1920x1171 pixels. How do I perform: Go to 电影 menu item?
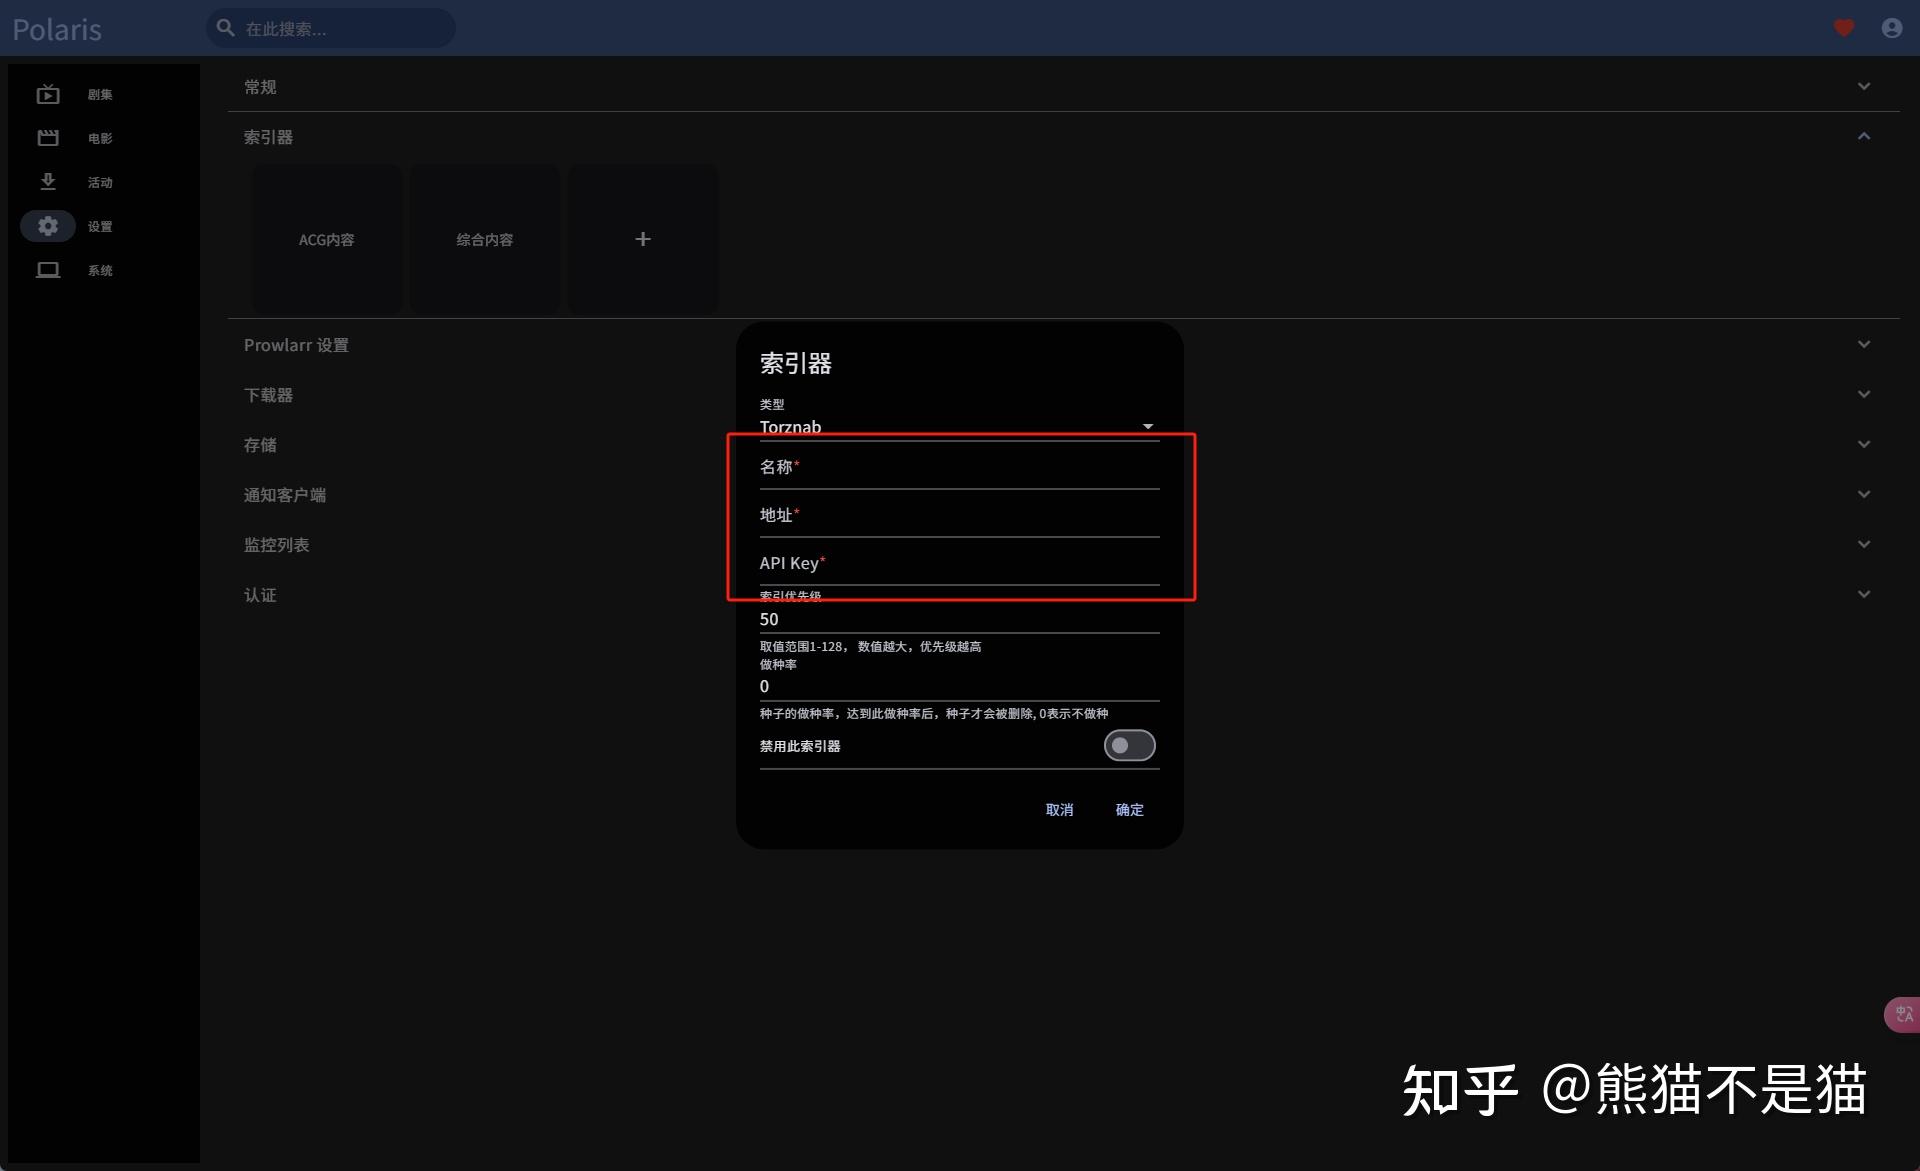(100, 139)
